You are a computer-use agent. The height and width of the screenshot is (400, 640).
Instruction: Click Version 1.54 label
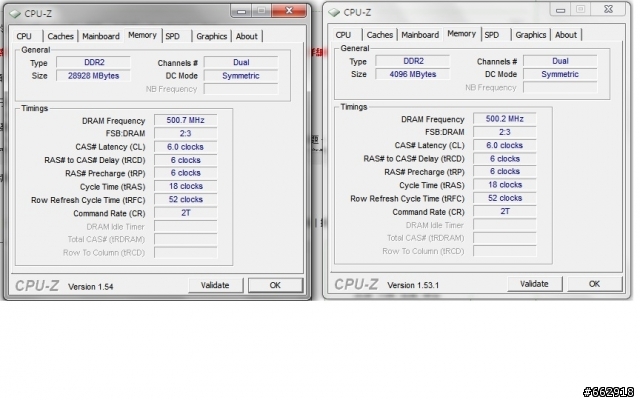(91, 287)
